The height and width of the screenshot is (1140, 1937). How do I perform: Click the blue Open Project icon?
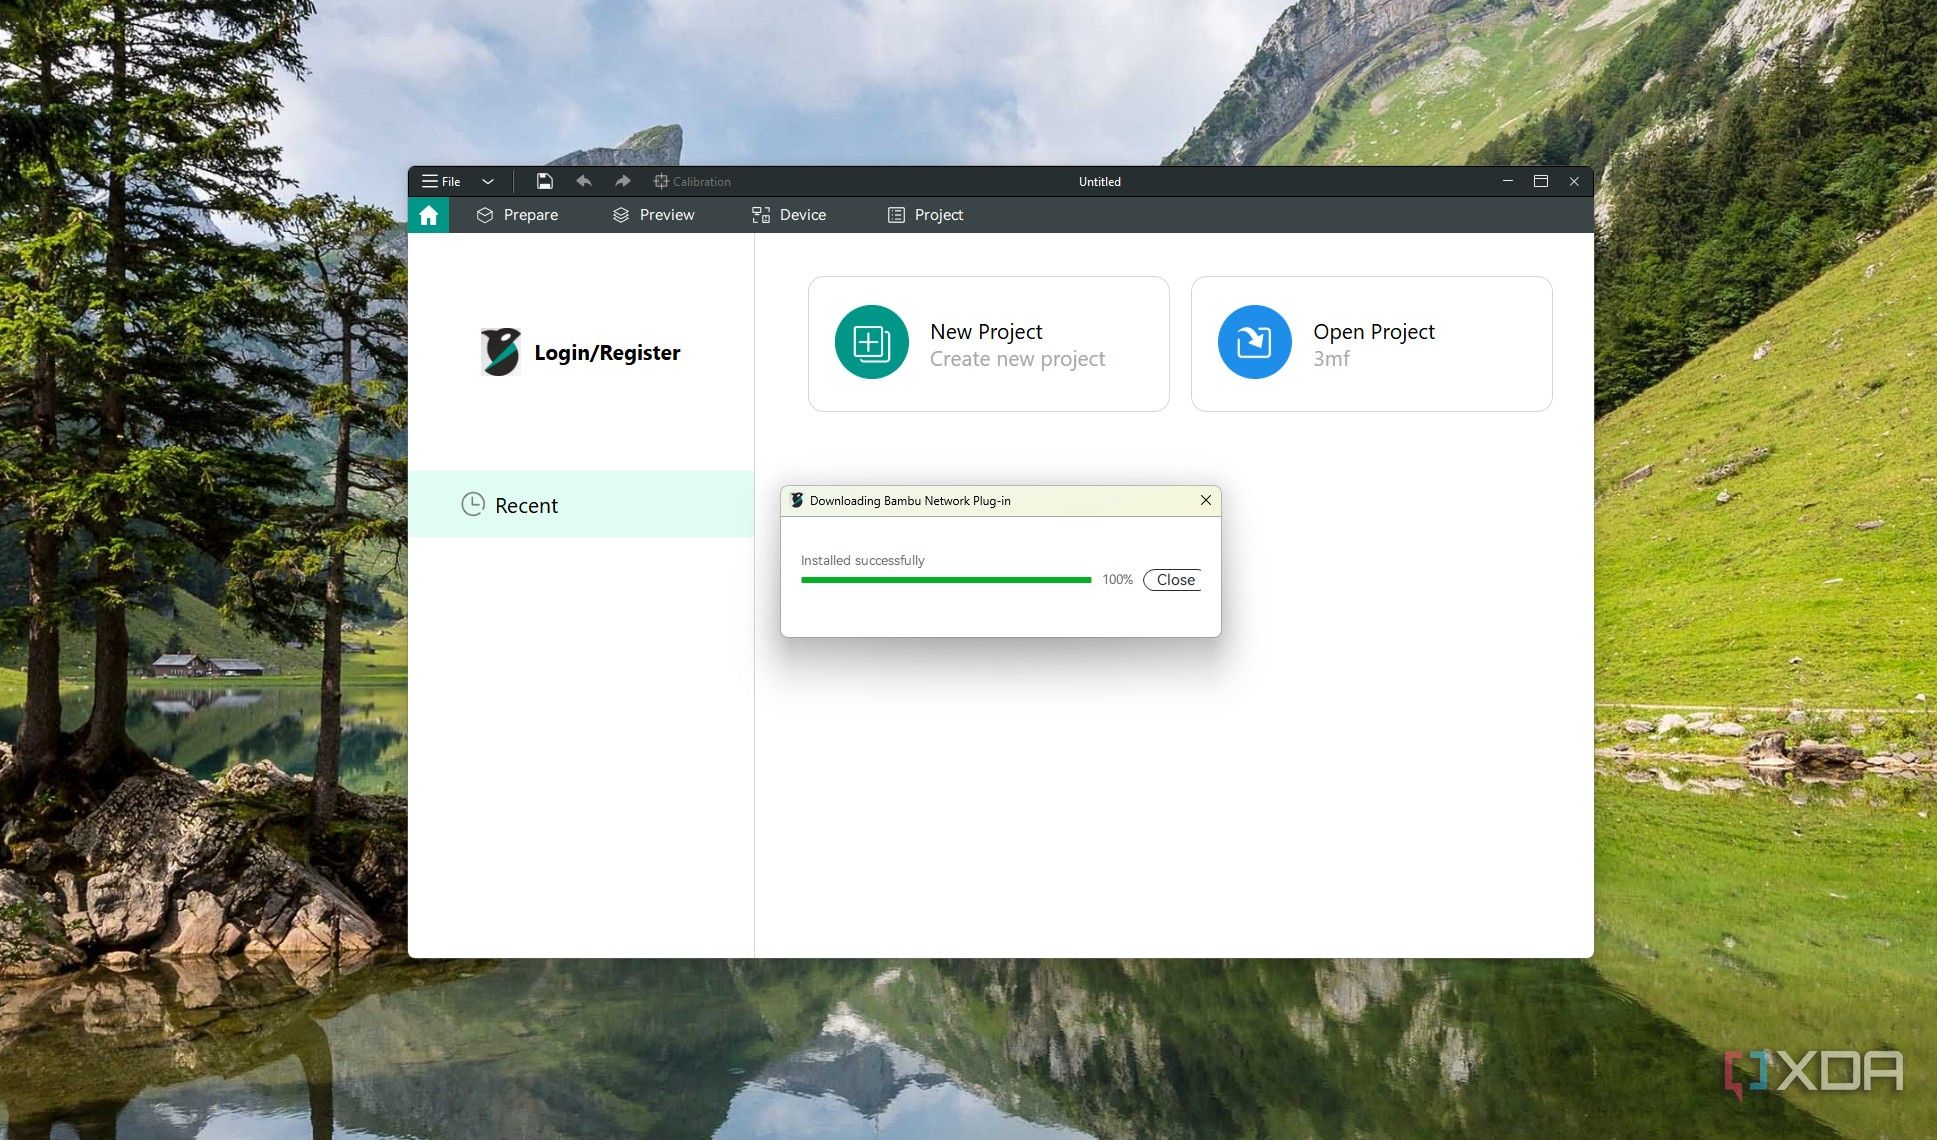point(1254,342)
